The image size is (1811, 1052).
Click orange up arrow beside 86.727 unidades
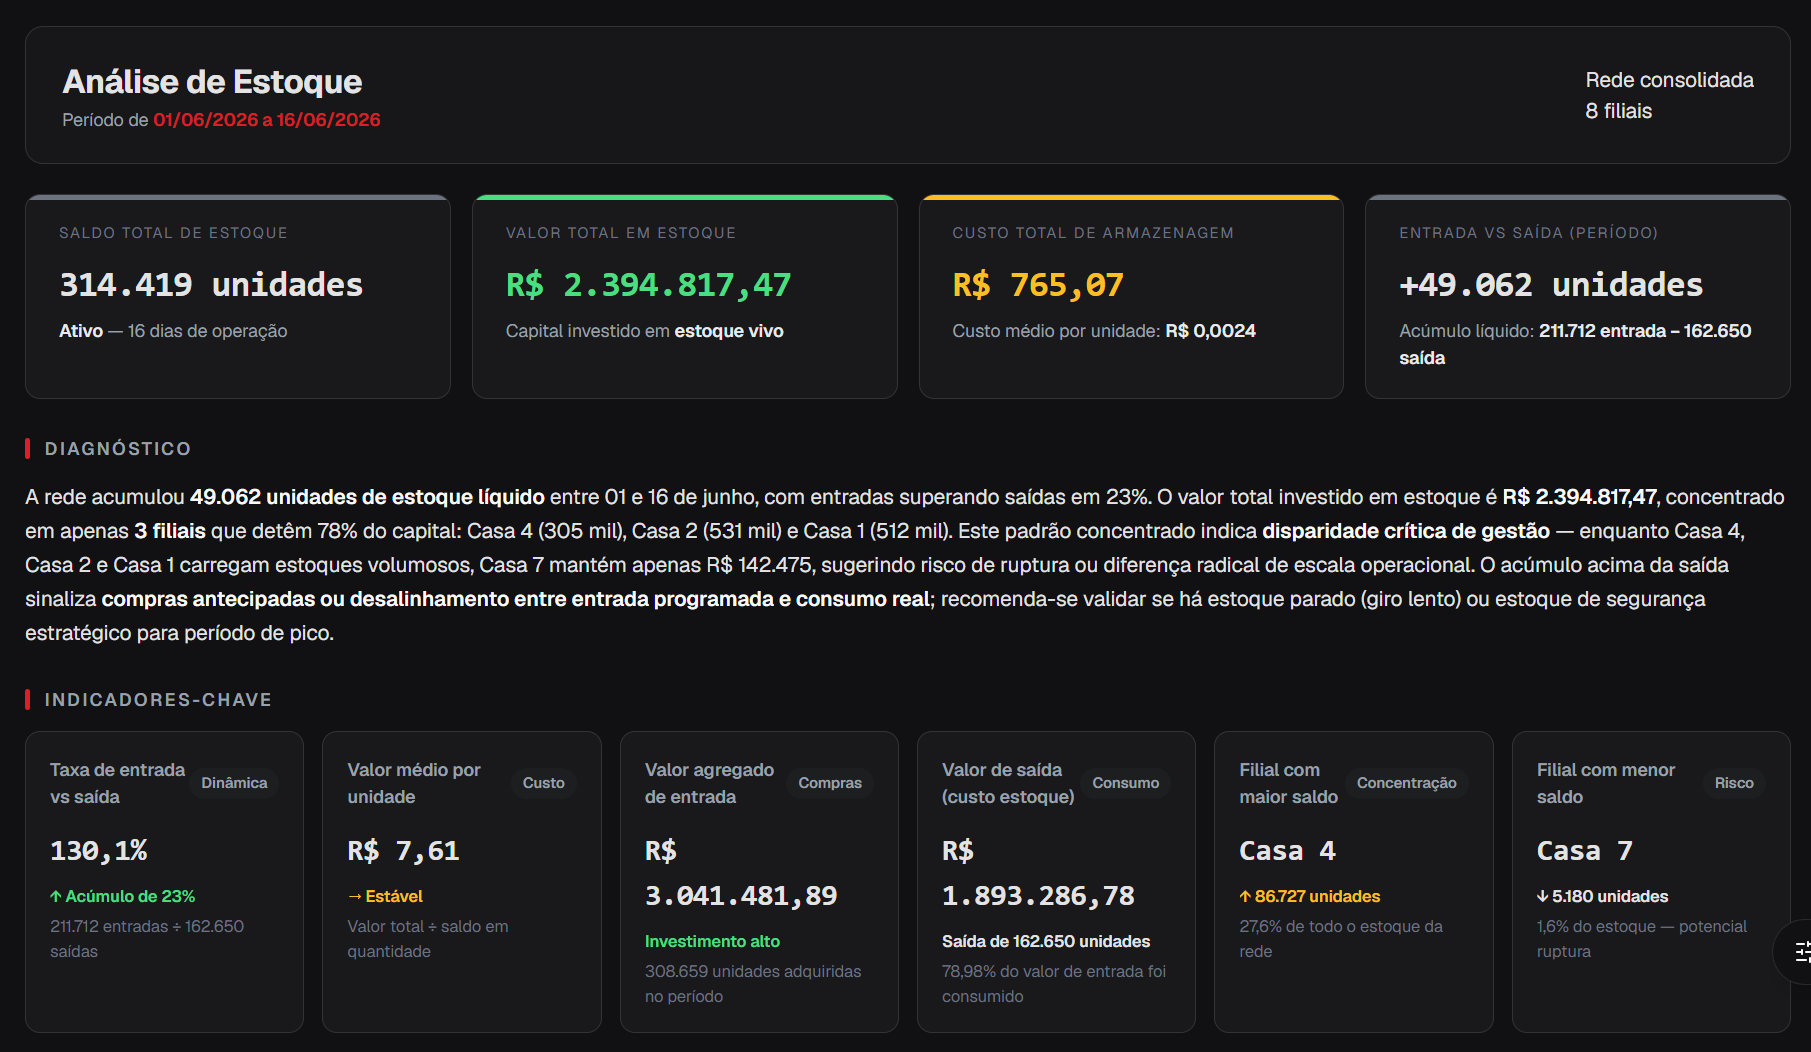(1245, 897)
